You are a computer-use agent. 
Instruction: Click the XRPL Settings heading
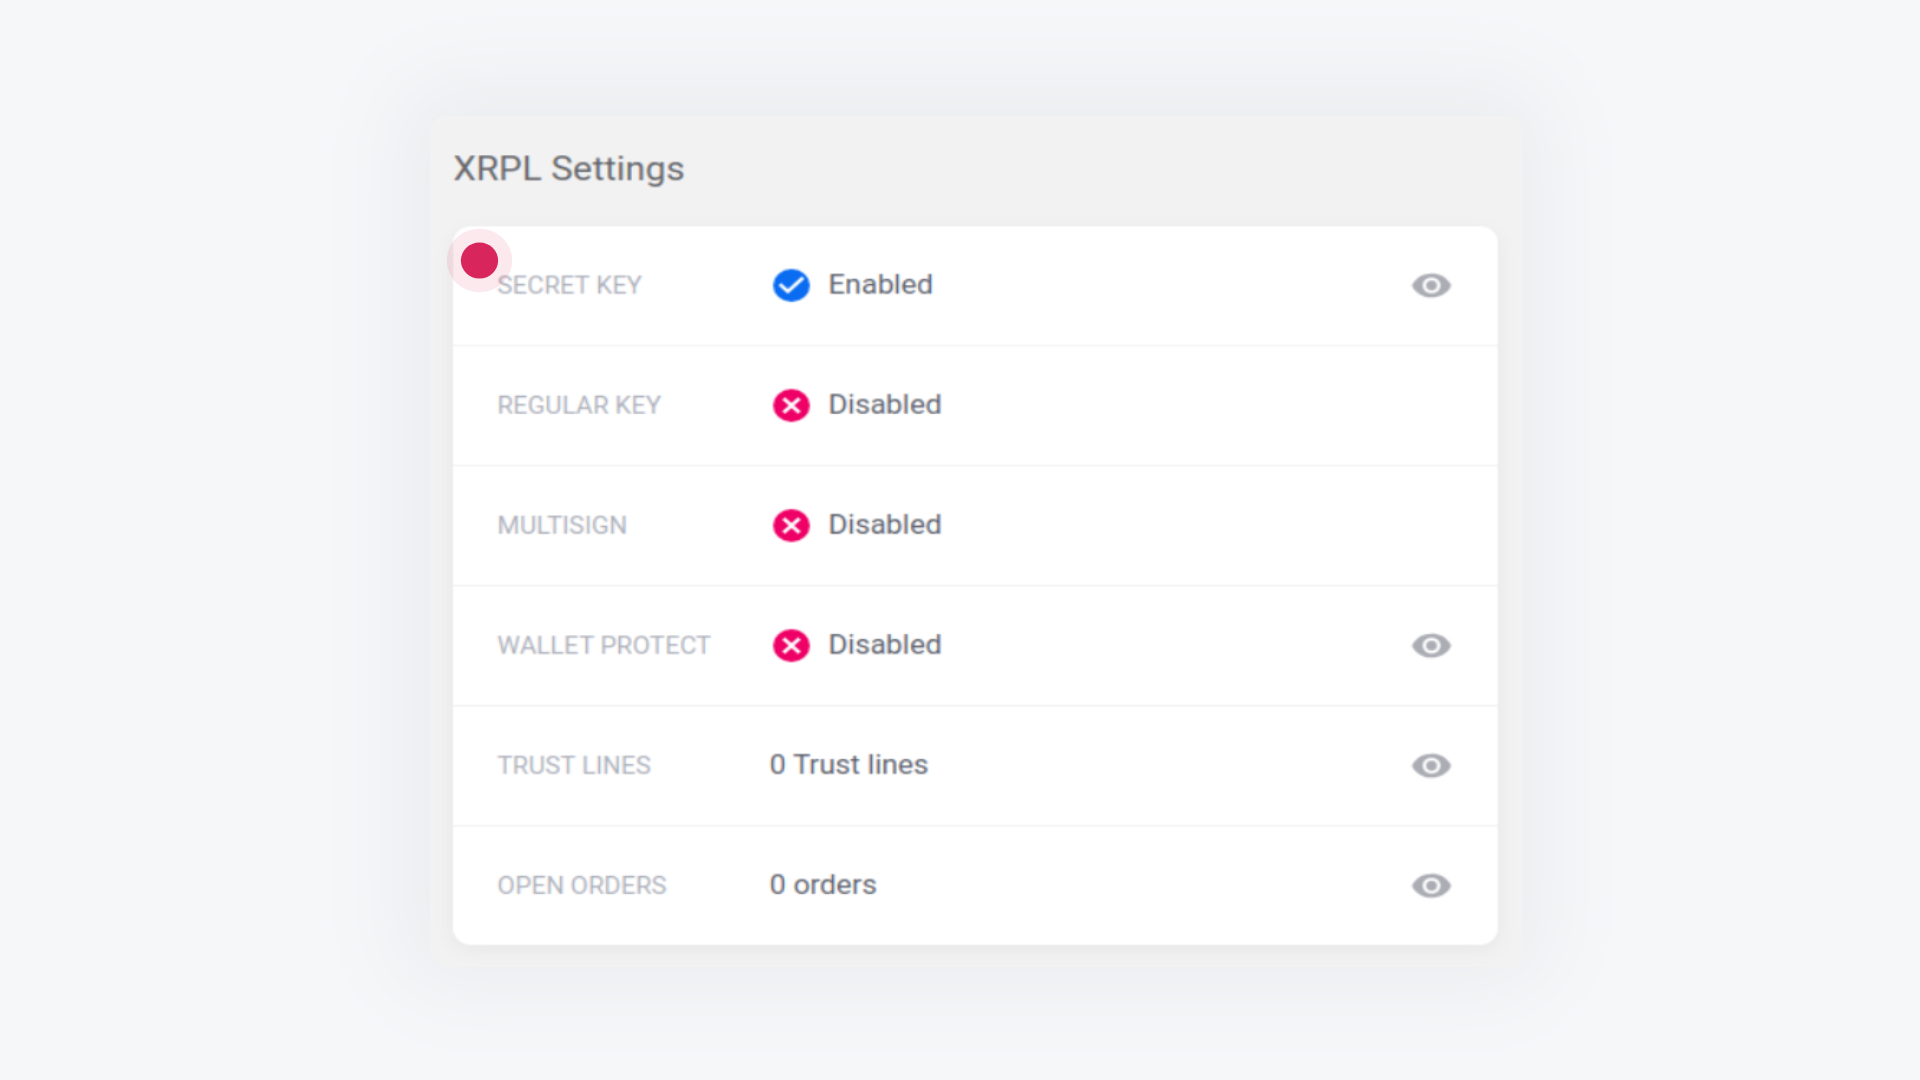569,168
